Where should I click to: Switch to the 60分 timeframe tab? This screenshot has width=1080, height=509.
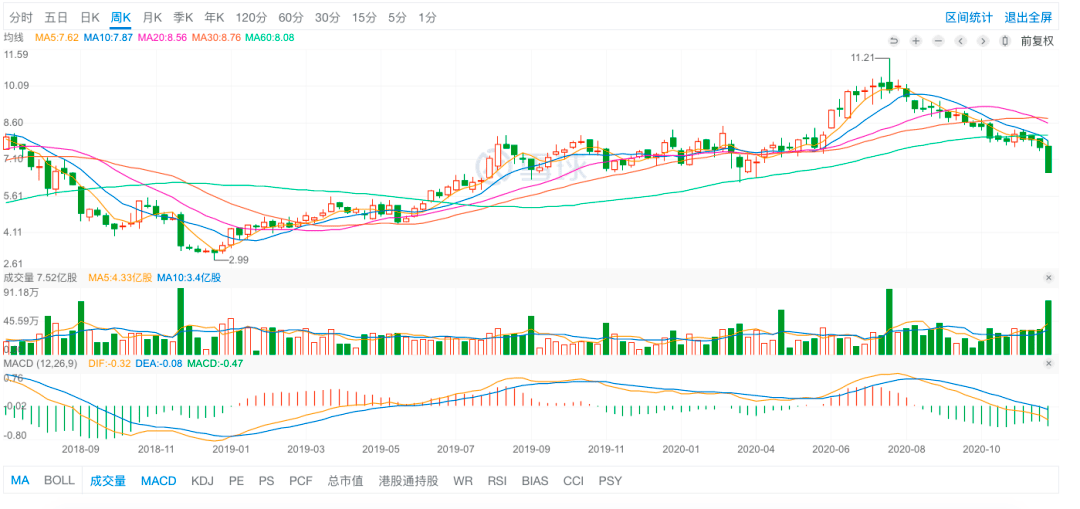pos(290,17)
